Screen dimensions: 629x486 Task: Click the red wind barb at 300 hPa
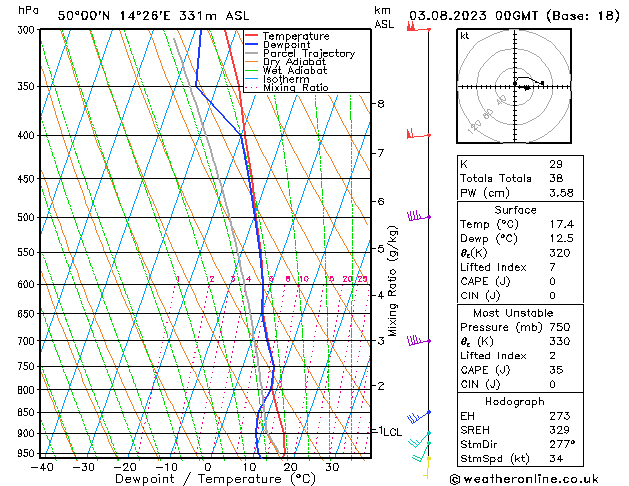coord(418,27)
